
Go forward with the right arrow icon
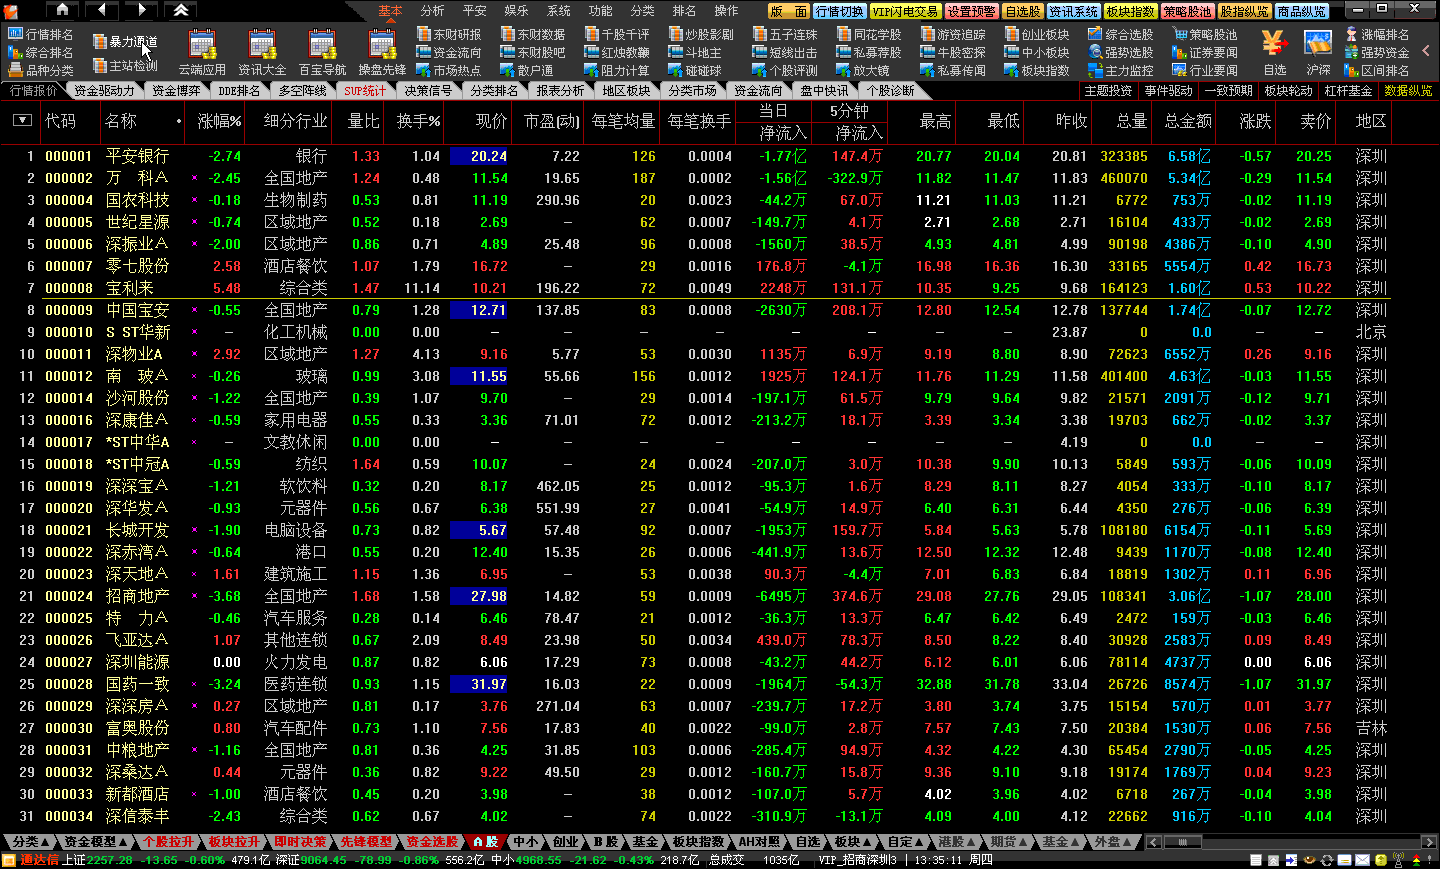(x=142, y=10)
